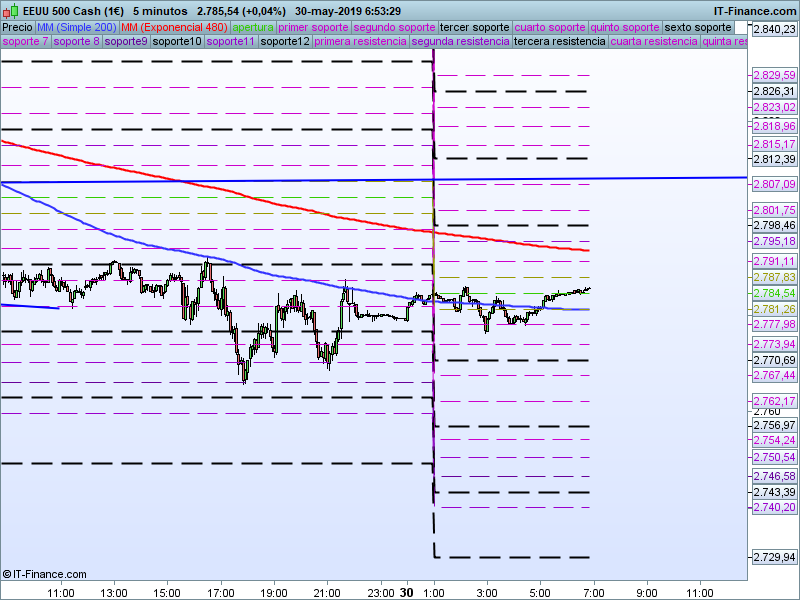Click the 2.840,23 price axis label

coord(774,29)
